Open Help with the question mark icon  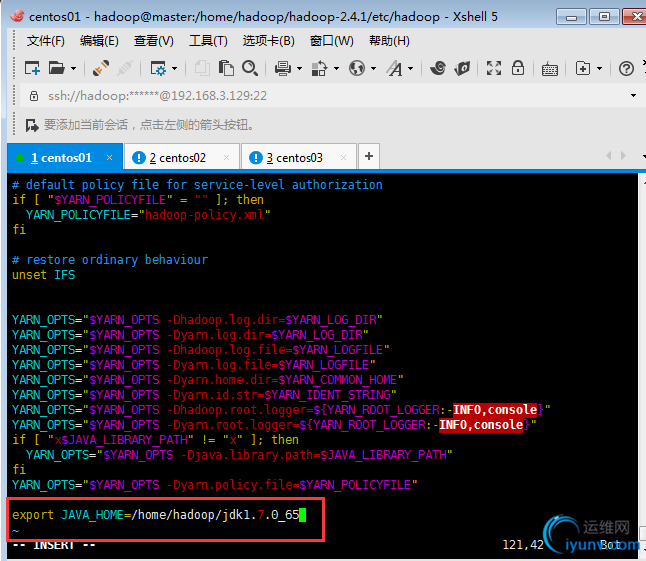click(626, 68)
